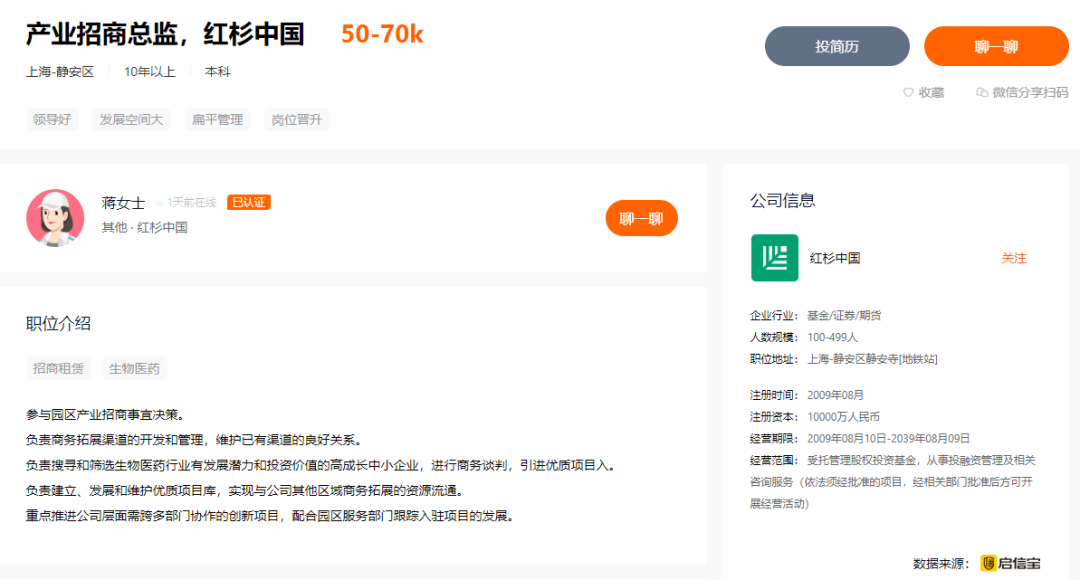Select the 发展空间大 tag

(x=130, y=119)
